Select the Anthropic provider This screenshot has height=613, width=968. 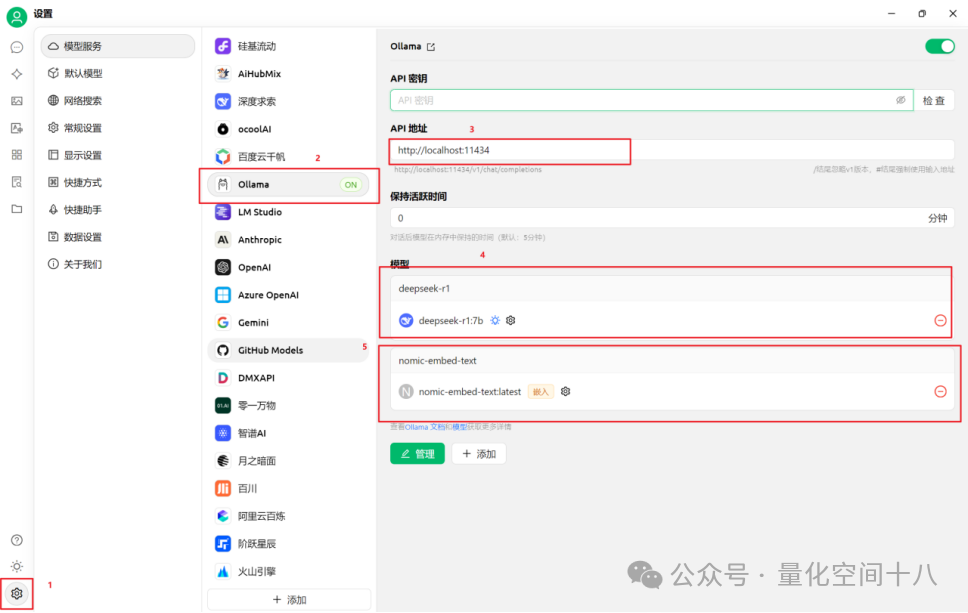point(288,240)
